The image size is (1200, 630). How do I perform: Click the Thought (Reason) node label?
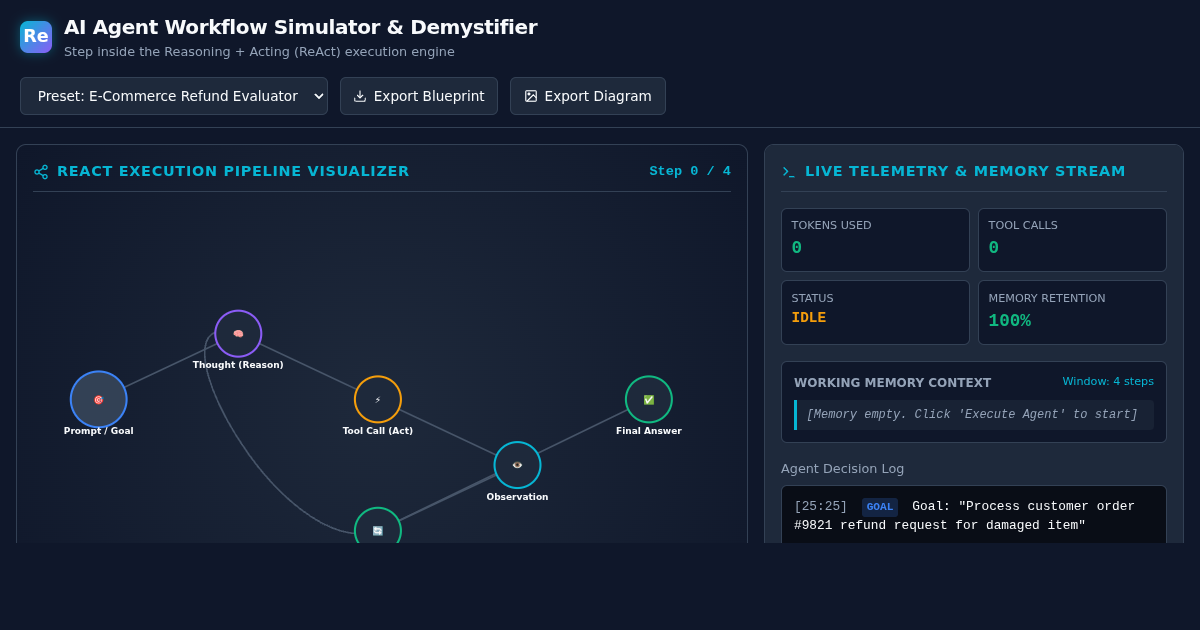point(238,365)
